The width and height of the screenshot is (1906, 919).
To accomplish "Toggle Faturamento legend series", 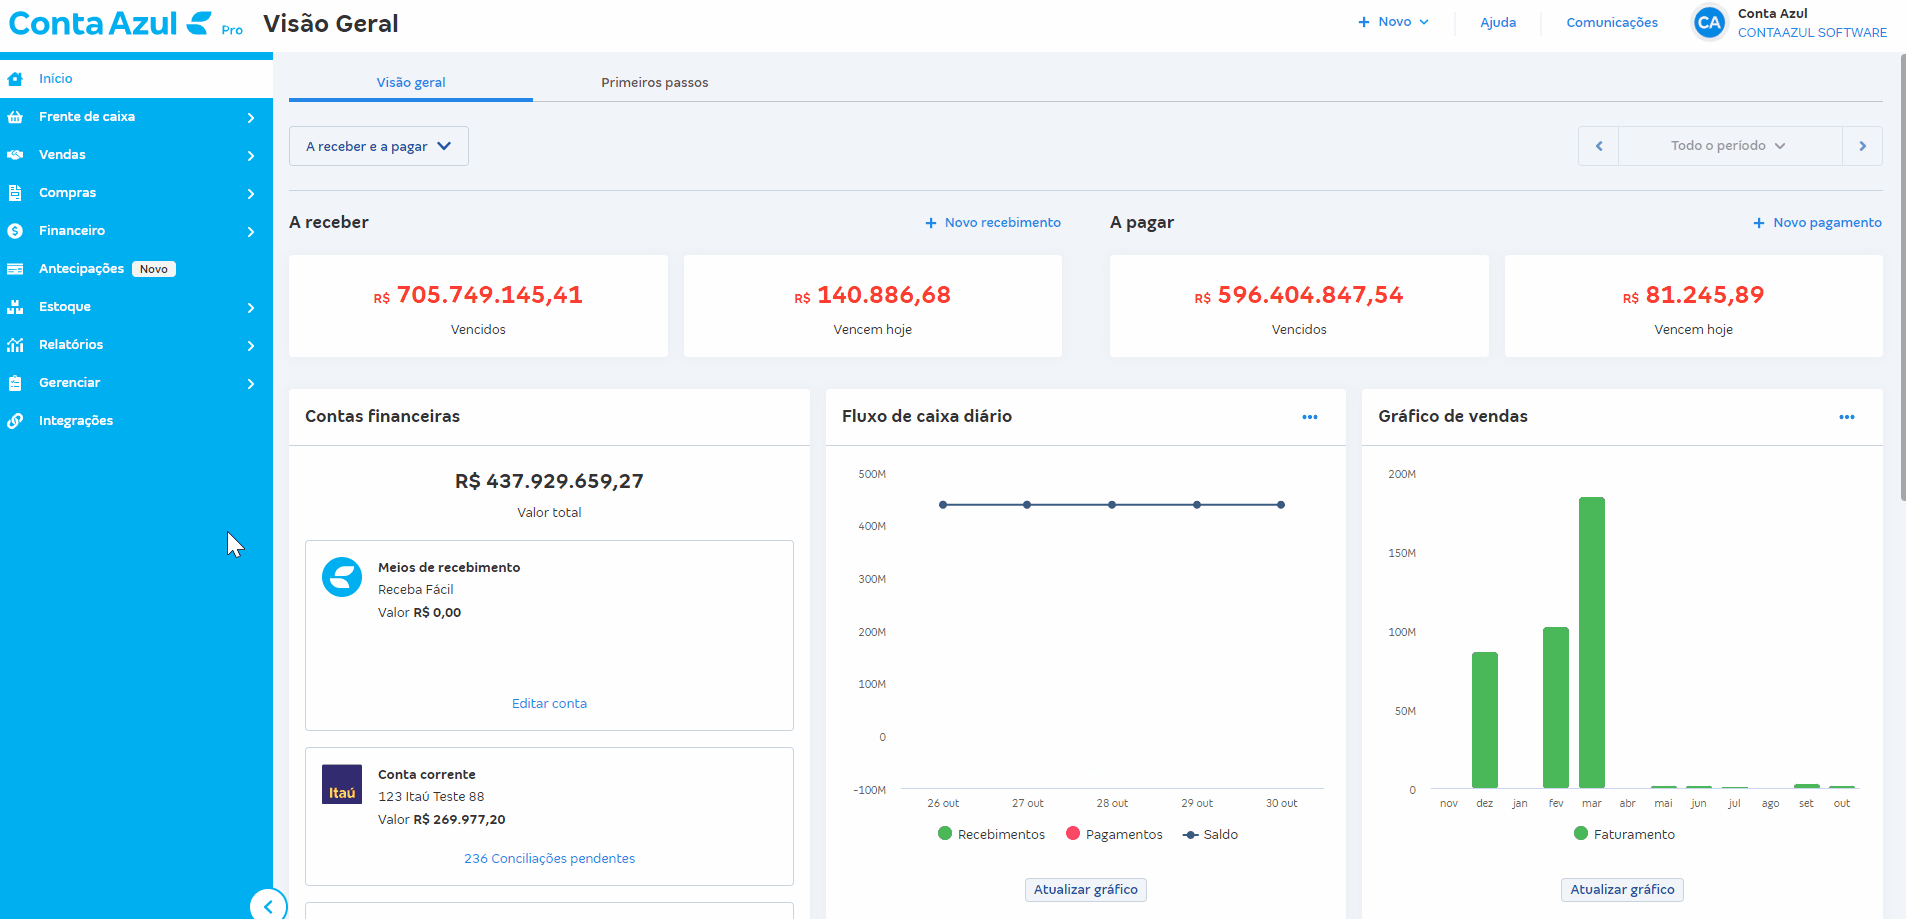I will pos(1624,834).
